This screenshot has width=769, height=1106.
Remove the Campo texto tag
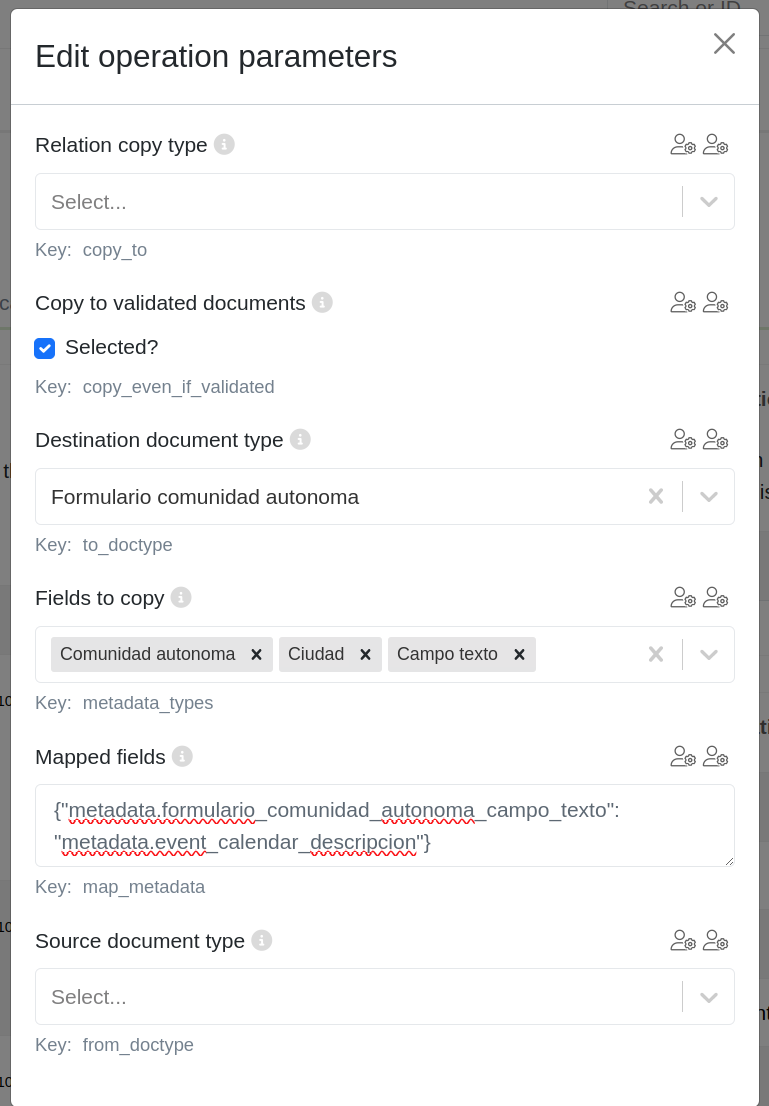[519, 655]
